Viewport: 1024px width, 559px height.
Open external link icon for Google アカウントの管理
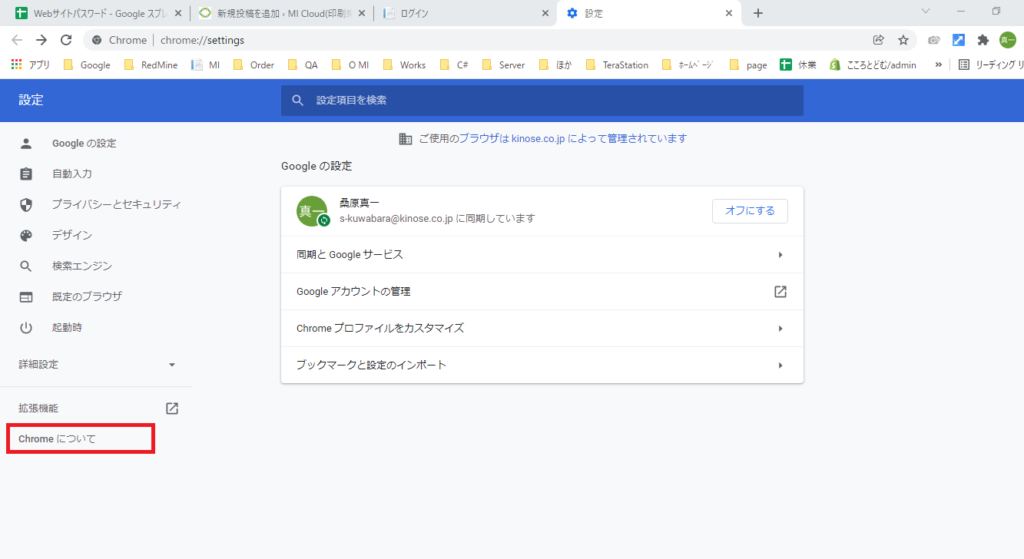[780, 291]
